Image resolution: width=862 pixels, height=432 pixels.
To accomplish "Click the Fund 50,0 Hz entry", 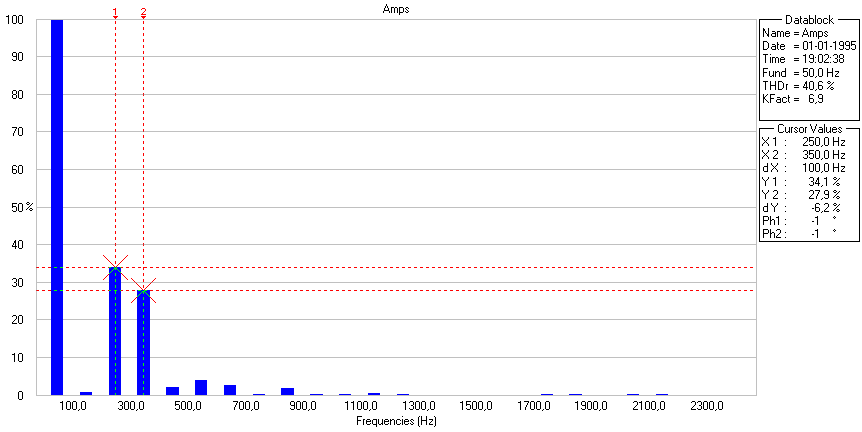I will coord(805,74).
